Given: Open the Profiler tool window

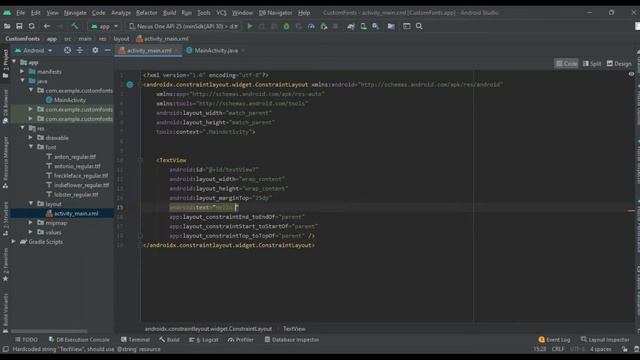Looking at the screenshot, I should 241,340.
